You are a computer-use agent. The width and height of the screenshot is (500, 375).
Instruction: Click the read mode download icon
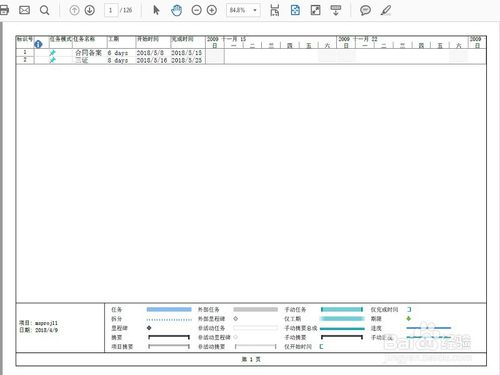[x=336, y=10]
